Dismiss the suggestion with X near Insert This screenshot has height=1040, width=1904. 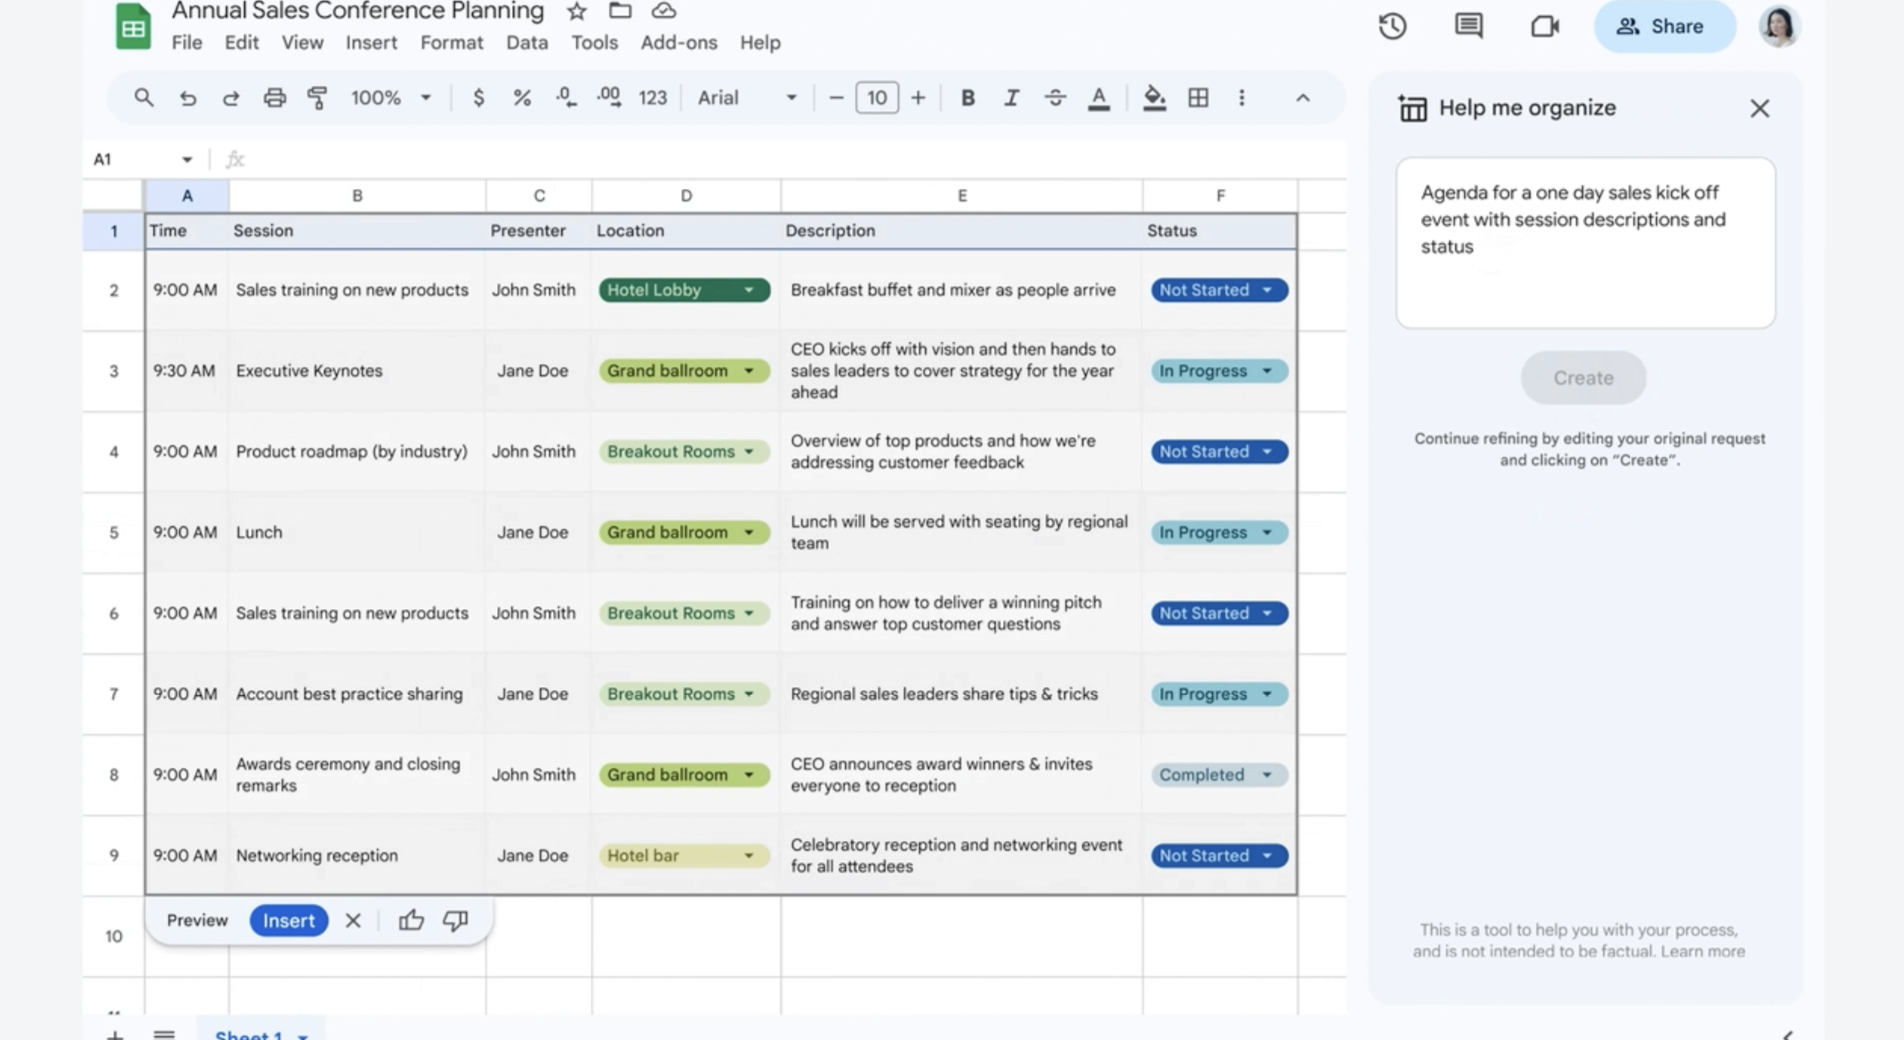pyautogui.click(x=353, y=921)
